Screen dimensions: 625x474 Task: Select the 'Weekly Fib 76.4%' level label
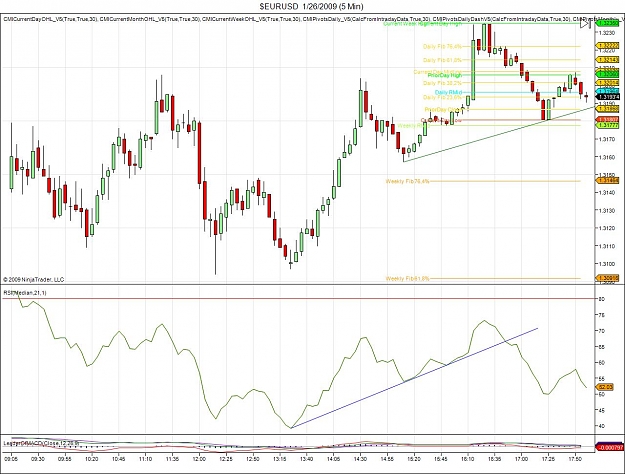[407, 181]
